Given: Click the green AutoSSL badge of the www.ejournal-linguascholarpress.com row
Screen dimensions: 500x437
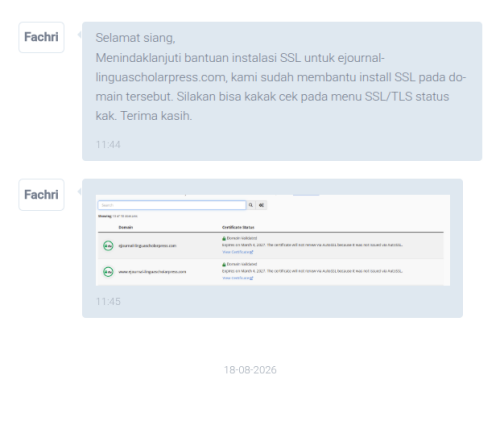Looking at the screenshot, I should point(108,272).
